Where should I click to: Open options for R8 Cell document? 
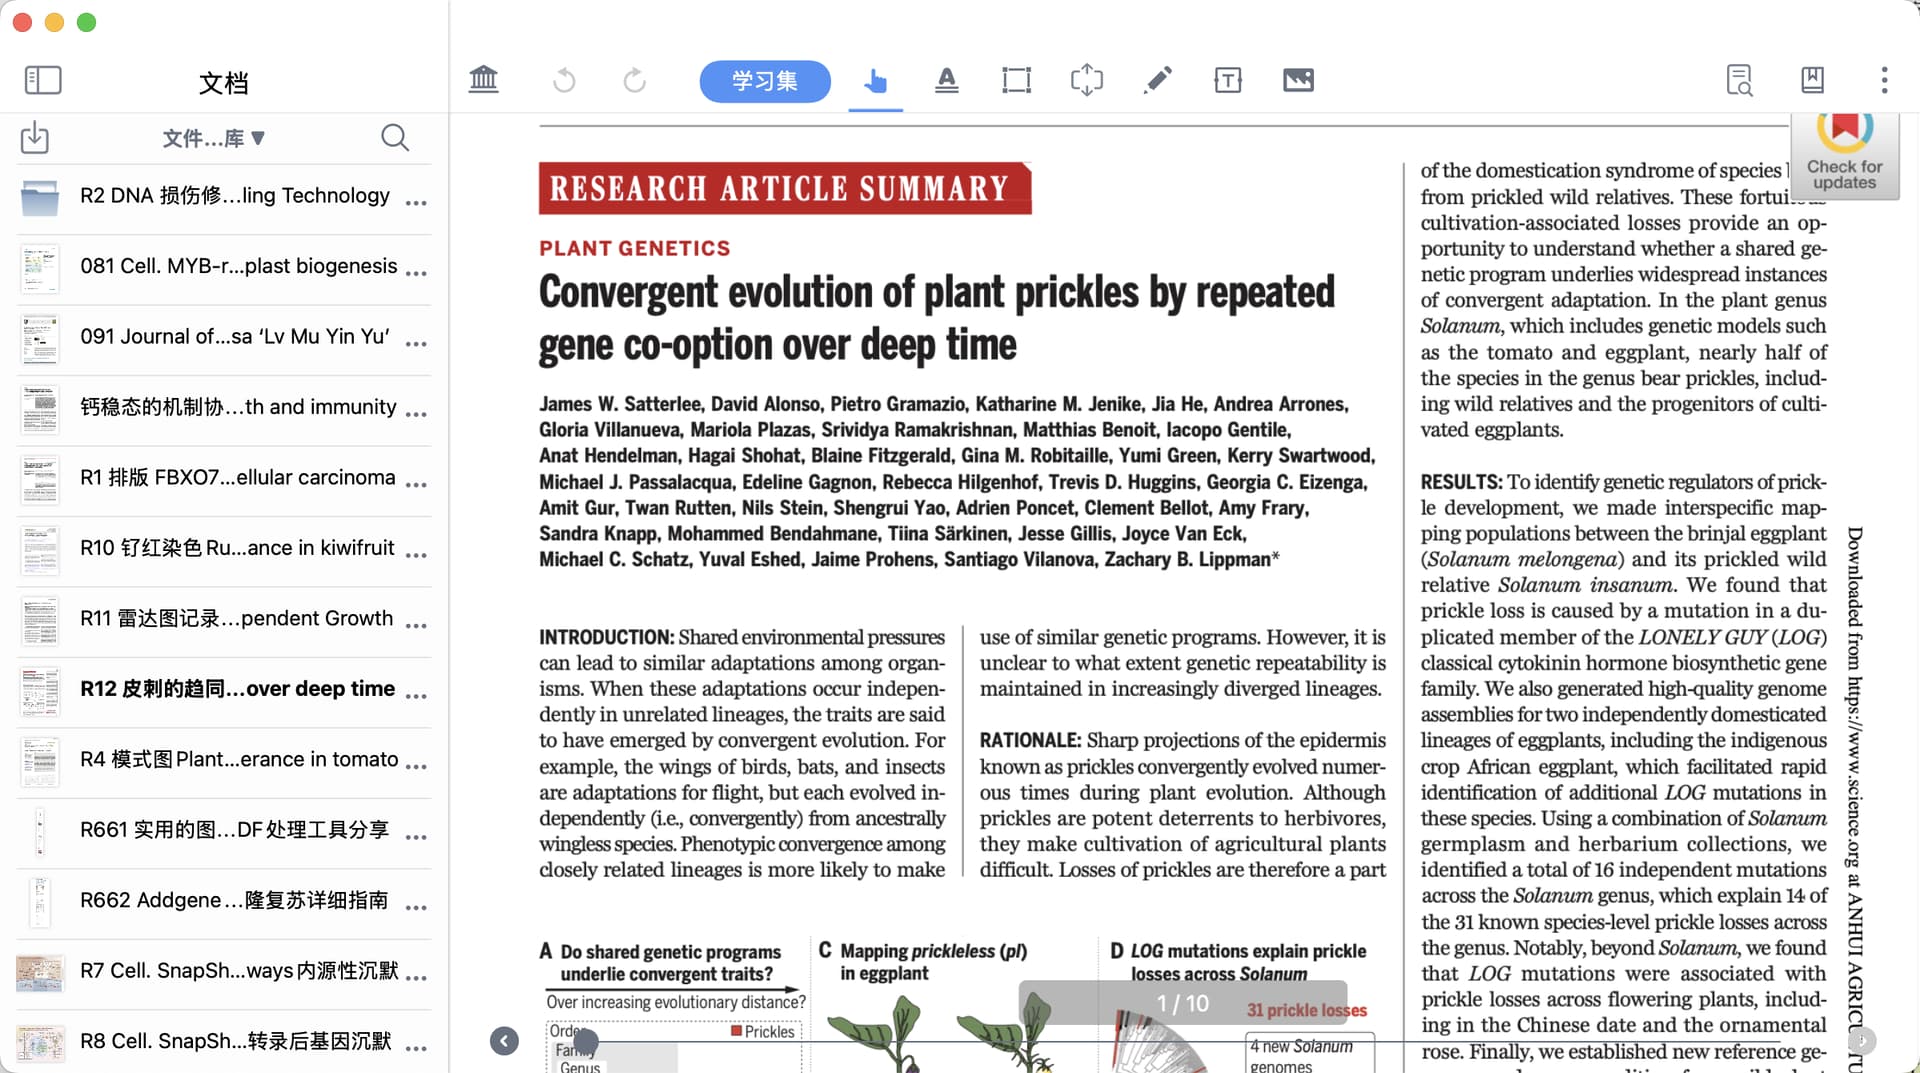416,1048
